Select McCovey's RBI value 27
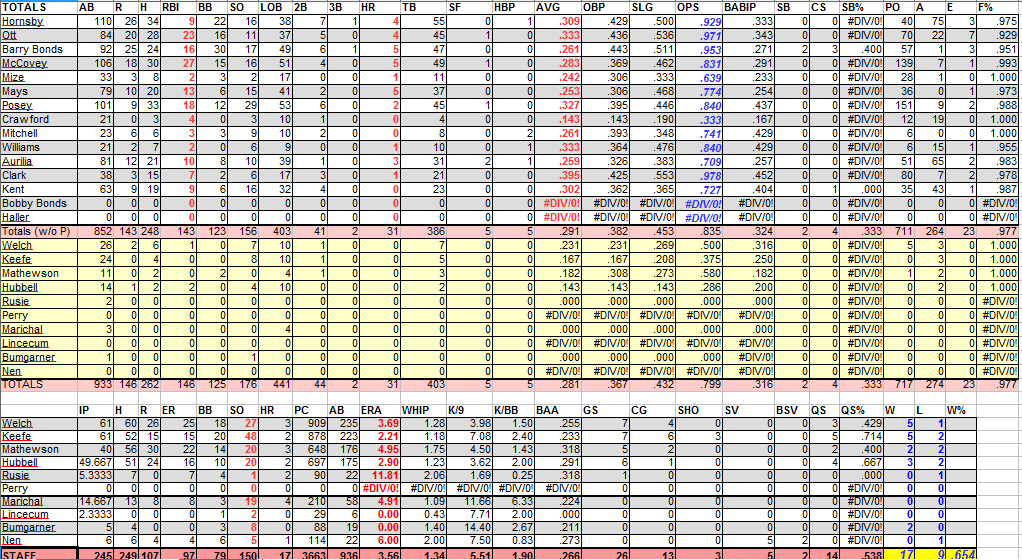 (x=178, y=63)
